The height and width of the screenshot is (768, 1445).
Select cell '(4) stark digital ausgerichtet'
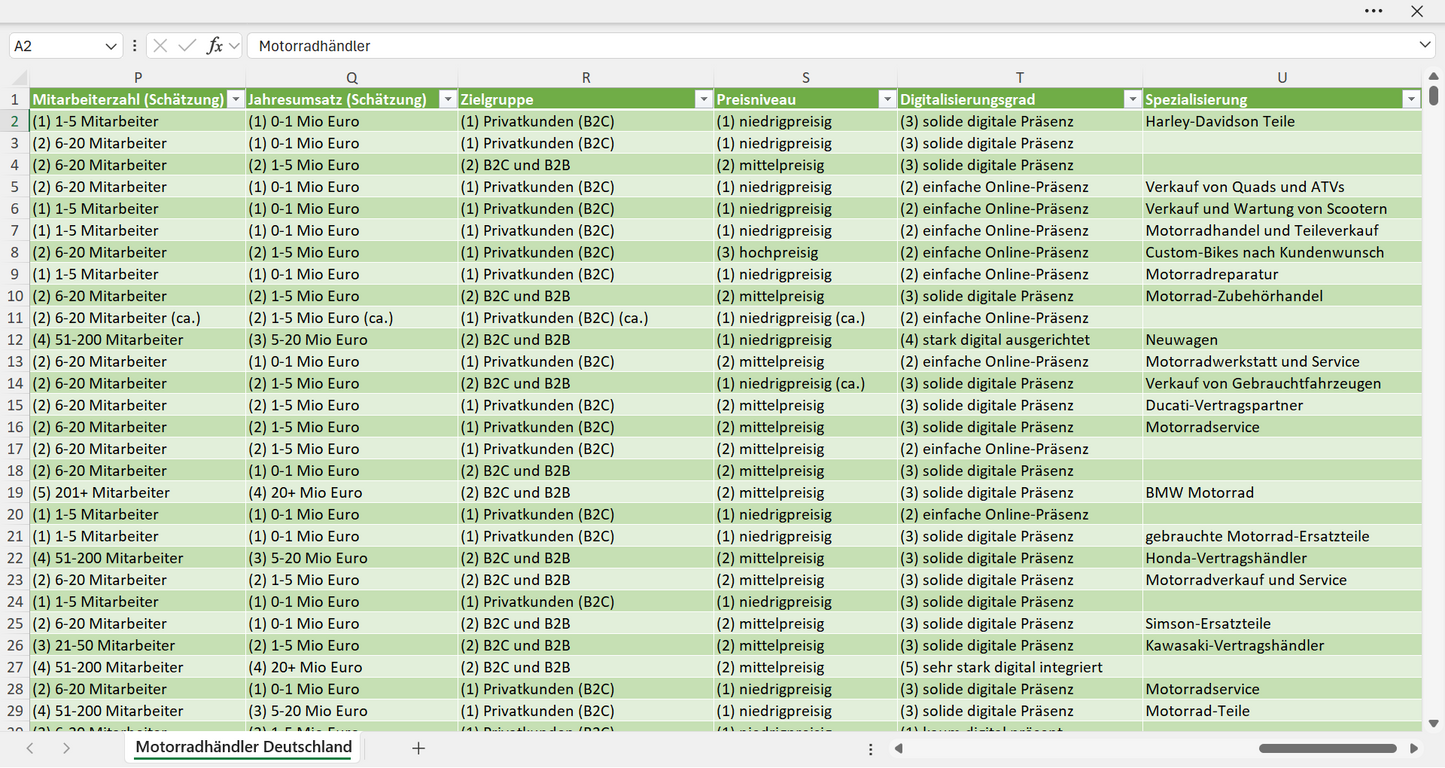1020,339
